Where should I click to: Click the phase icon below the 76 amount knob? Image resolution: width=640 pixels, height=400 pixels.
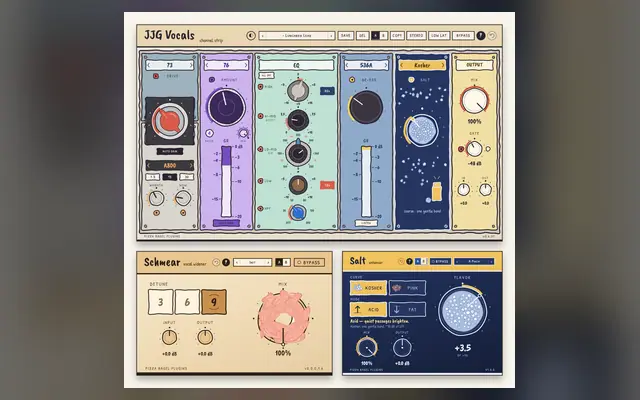click(x=209, y=133)
